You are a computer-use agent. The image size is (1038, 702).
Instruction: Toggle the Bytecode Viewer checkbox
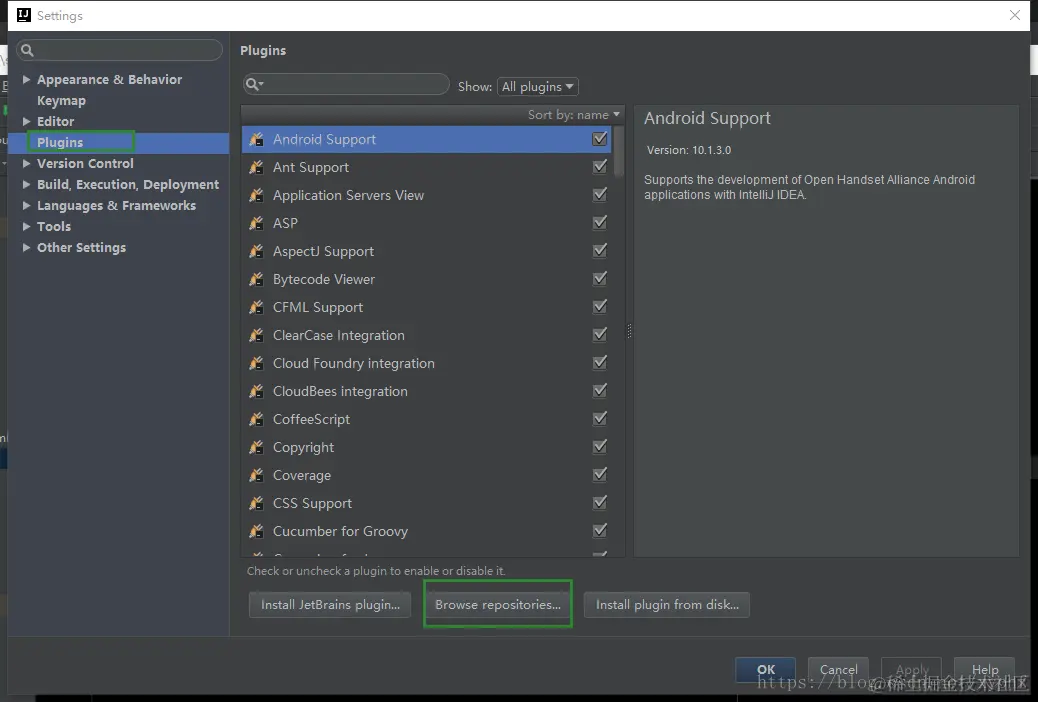pos(600,278)
